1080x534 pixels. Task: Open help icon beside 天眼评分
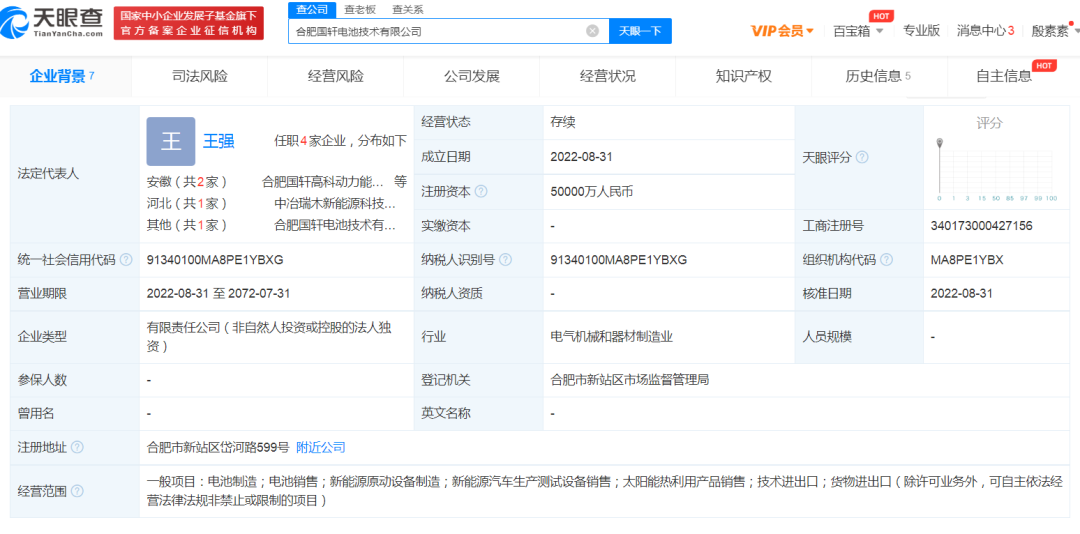[862, 158]
